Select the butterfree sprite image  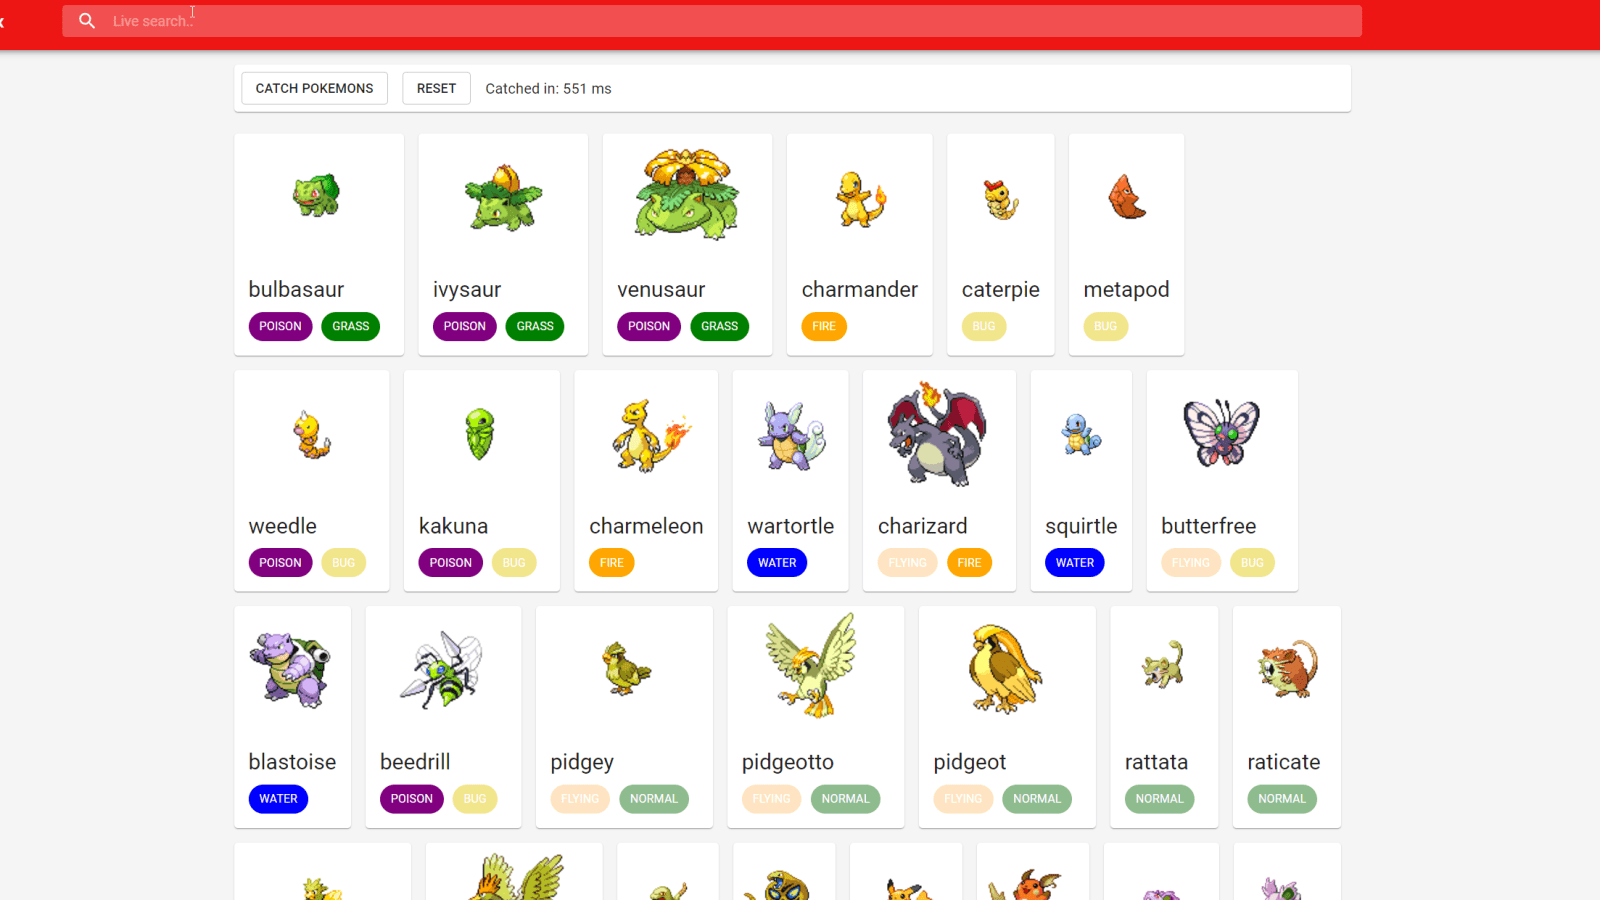coord(1222,432)
